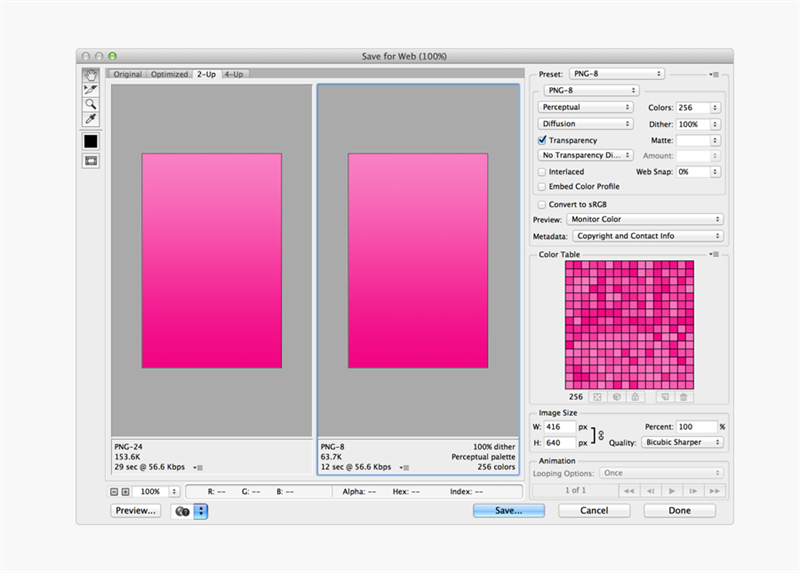
Task: Switch to the 4-Up tab
Action: point(234,74)
